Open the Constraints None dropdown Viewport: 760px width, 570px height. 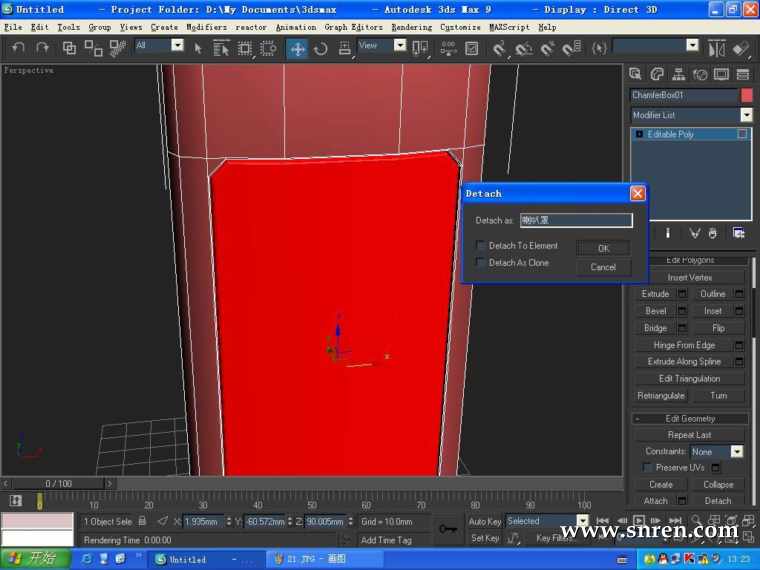pos(737,451)
